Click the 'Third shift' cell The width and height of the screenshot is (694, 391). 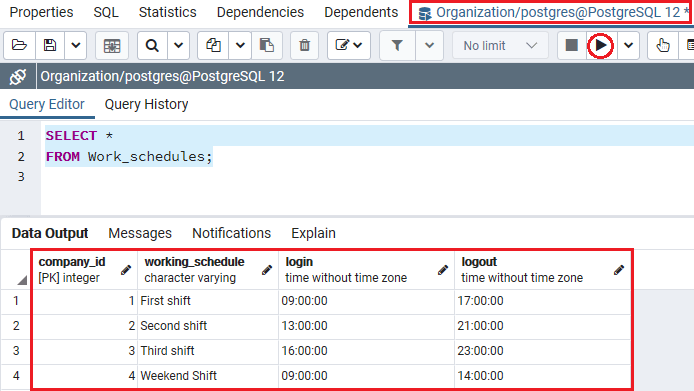(208, 351)
